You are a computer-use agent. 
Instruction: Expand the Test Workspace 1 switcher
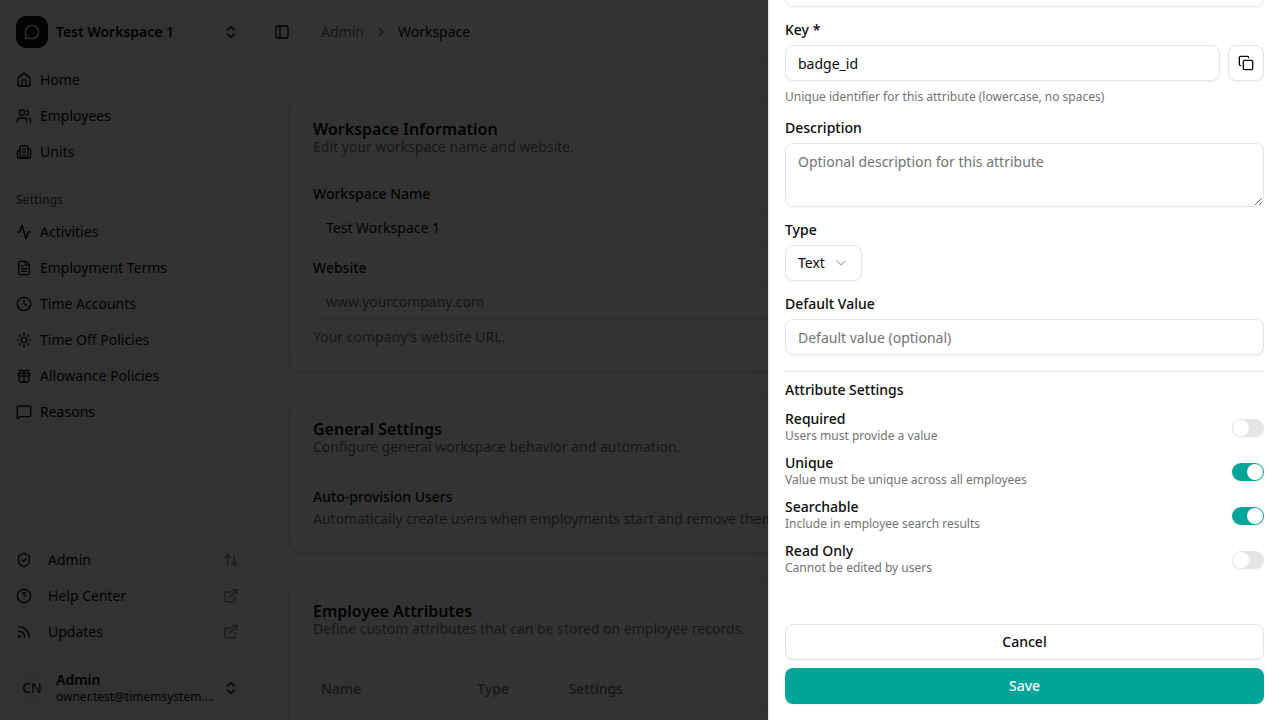coord(231,31)
